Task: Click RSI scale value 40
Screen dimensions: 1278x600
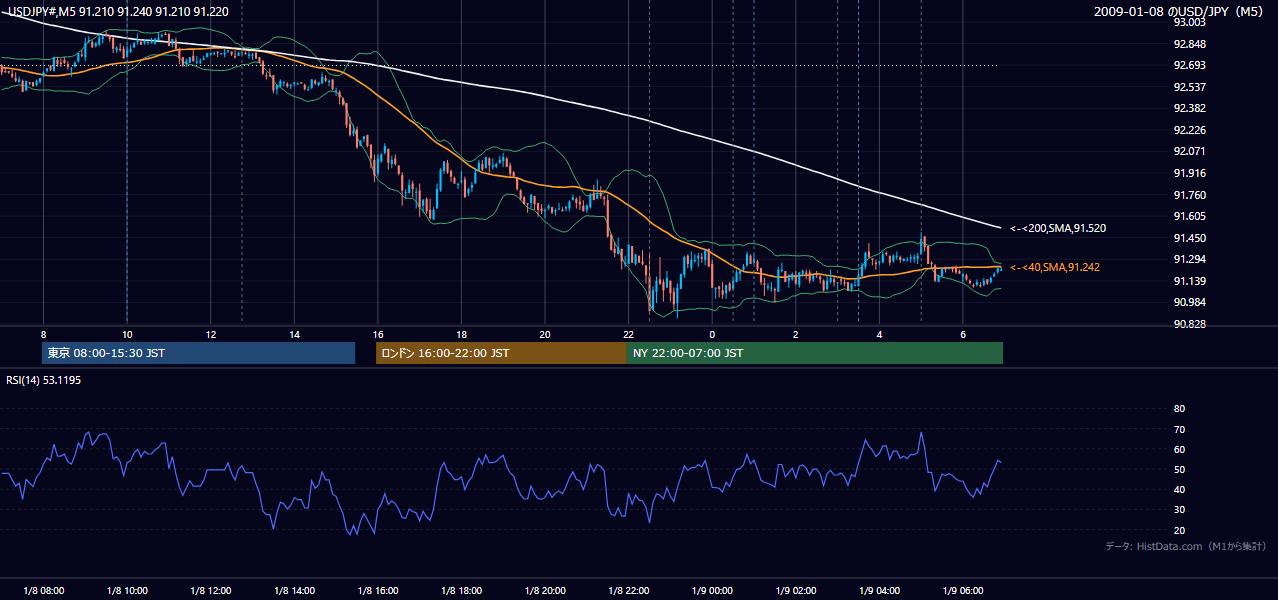Action: point(1179,489)
